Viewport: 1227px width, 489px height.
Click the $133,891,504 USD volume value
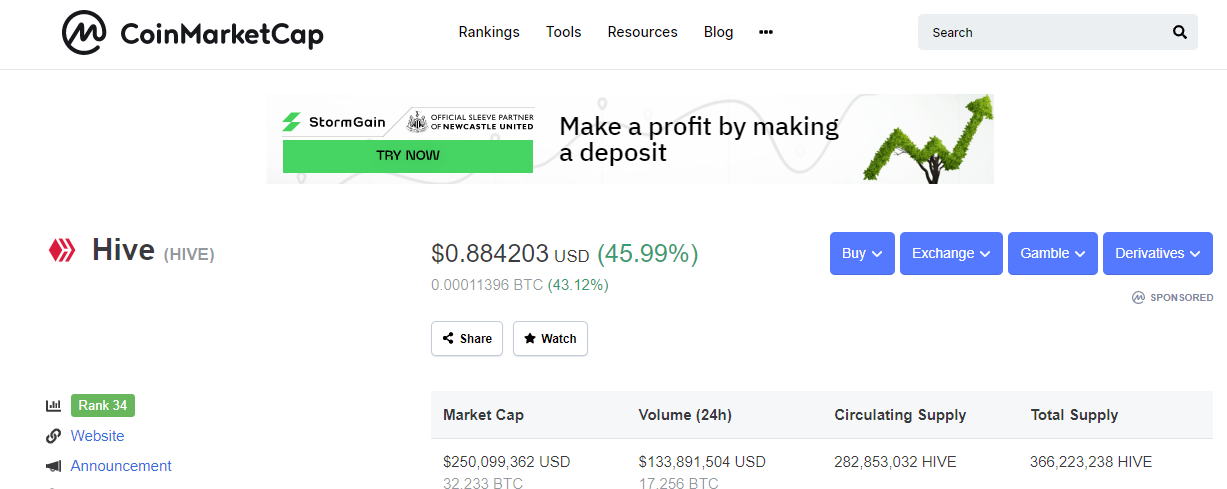pyautogui.click(x=702, y=462)
